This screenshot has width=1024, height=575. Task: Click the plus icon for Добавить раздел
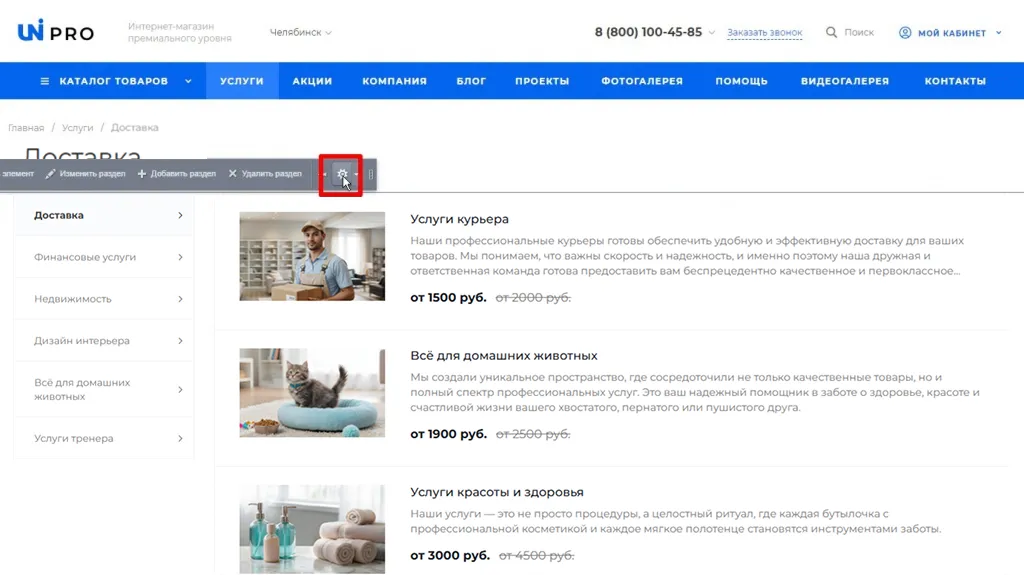pos(142,174)
